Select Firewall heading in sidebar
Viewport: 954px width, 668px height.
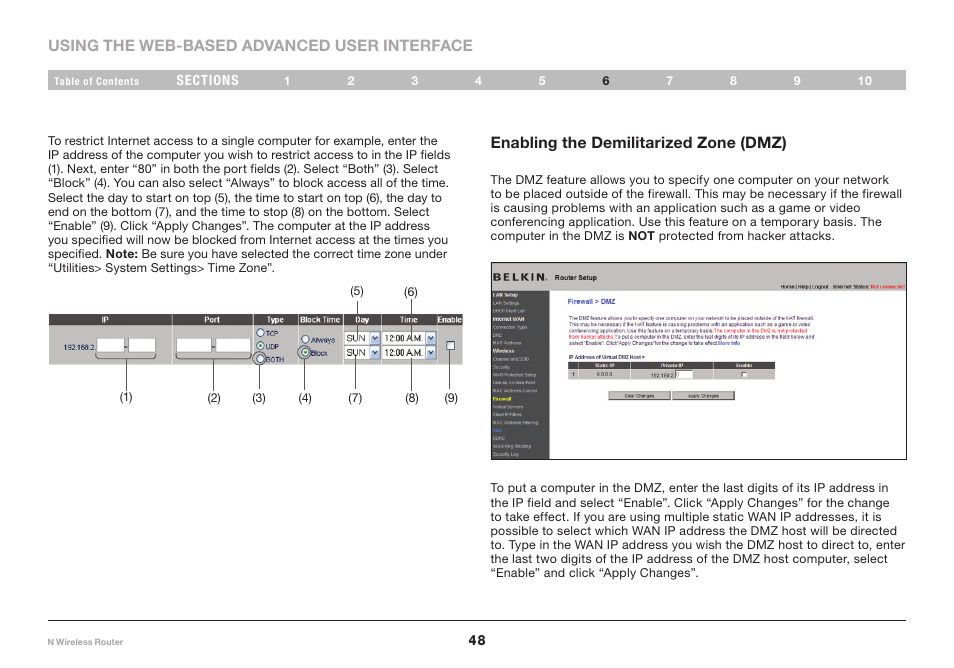tap(502, 399)
